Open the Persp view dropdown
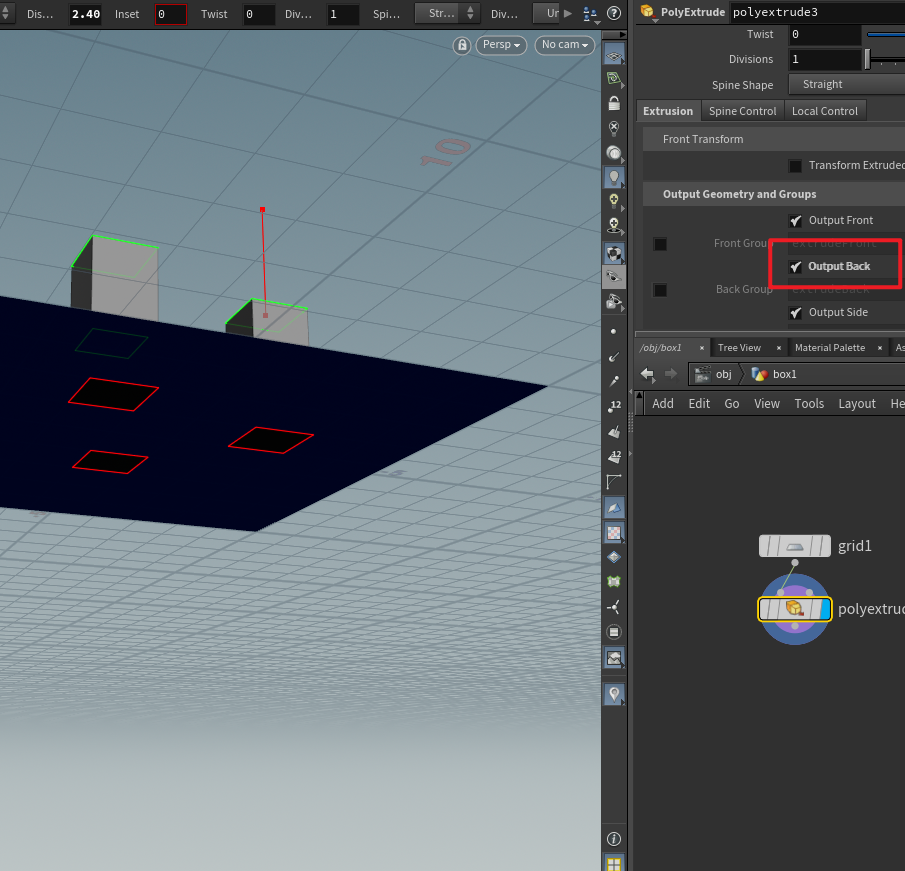Viewport: 905px width, 871px height. click(501, 45)
